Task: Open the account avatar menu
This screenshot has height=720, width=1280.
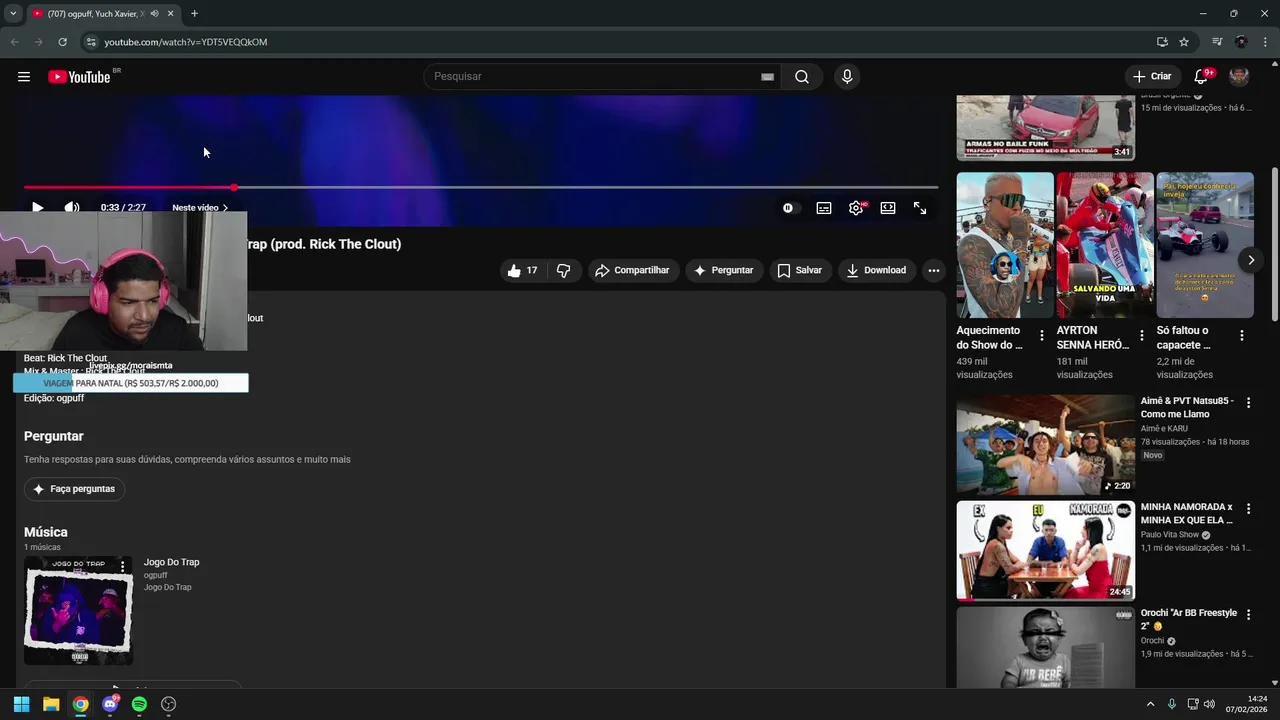Action: coord(1239,77)
